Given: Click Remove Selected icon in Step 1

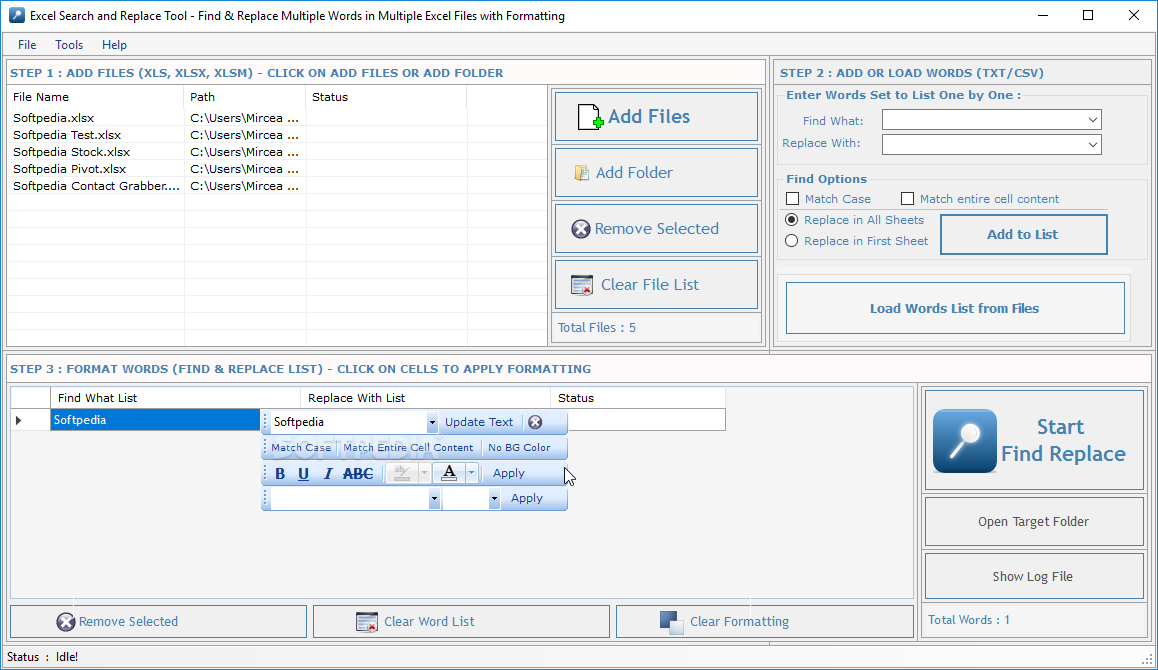Looking at the screenshot, I should pos(581,229).
